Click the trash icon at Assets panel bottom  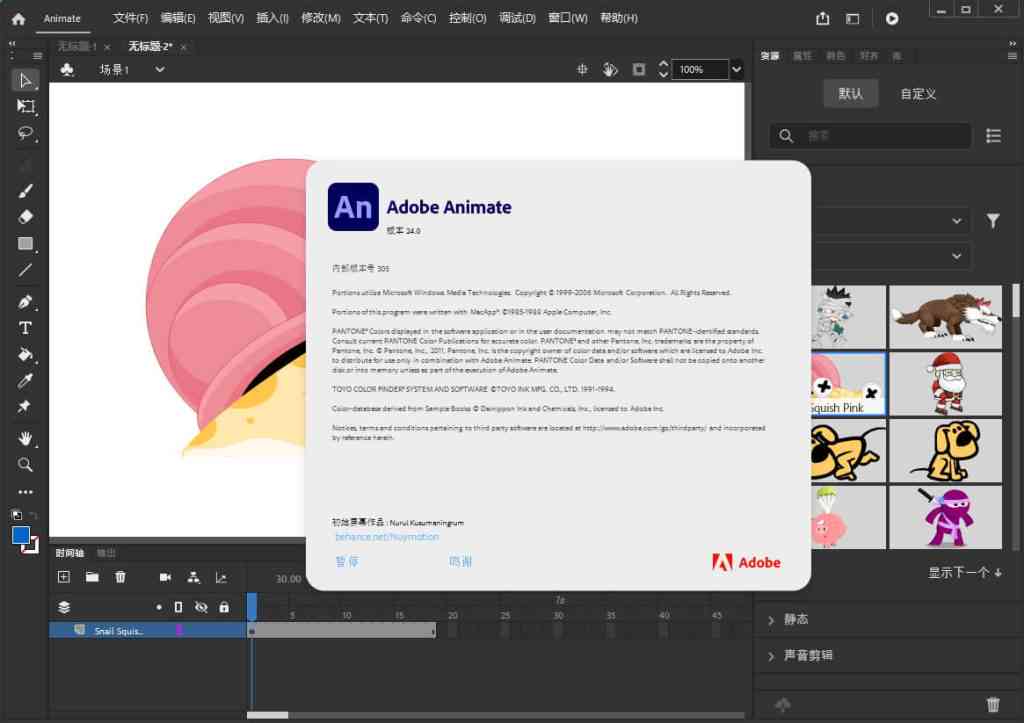(x=993, y=704)
